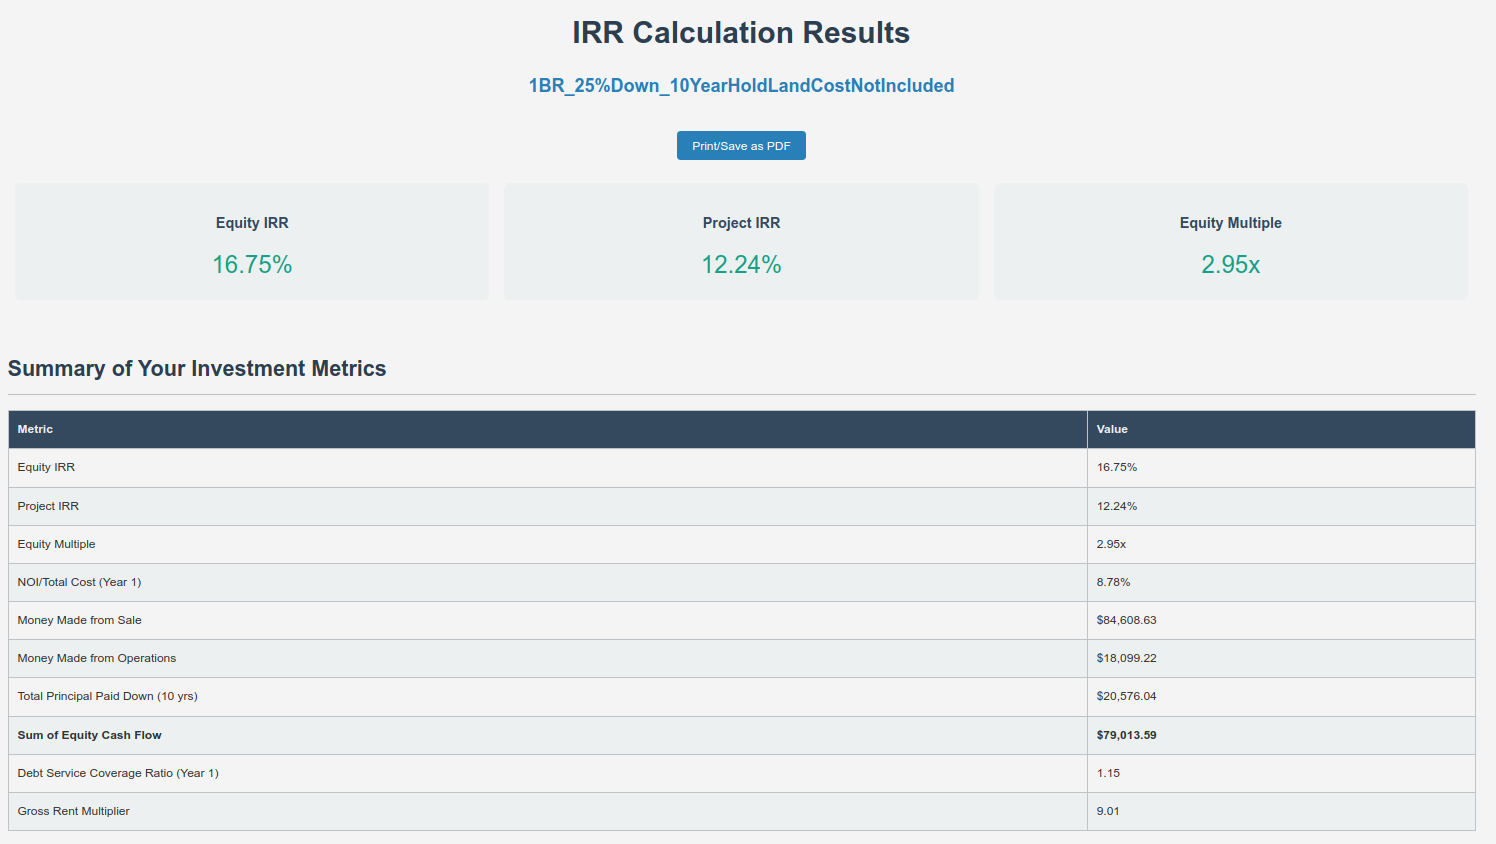Click the 2.95x table cell
1496x844 pixels.
1281,544
